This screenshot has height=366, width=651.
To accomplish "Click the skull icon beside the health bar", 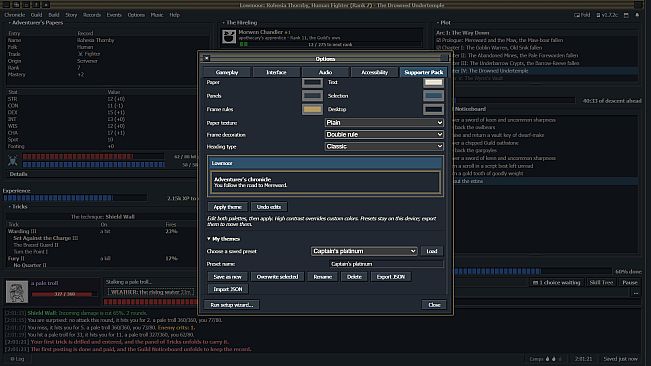I will [x=12, y=160].
